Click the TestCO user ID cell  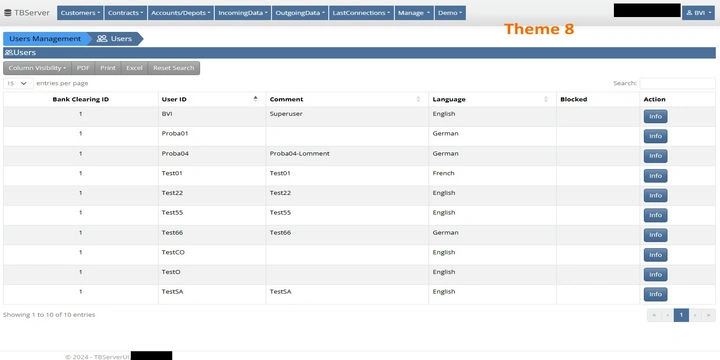tap(212, 255)
